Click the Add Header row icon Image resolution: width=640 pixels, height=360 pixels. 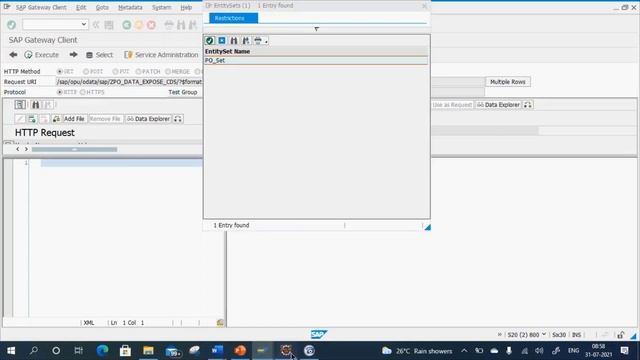coord(32,119)
